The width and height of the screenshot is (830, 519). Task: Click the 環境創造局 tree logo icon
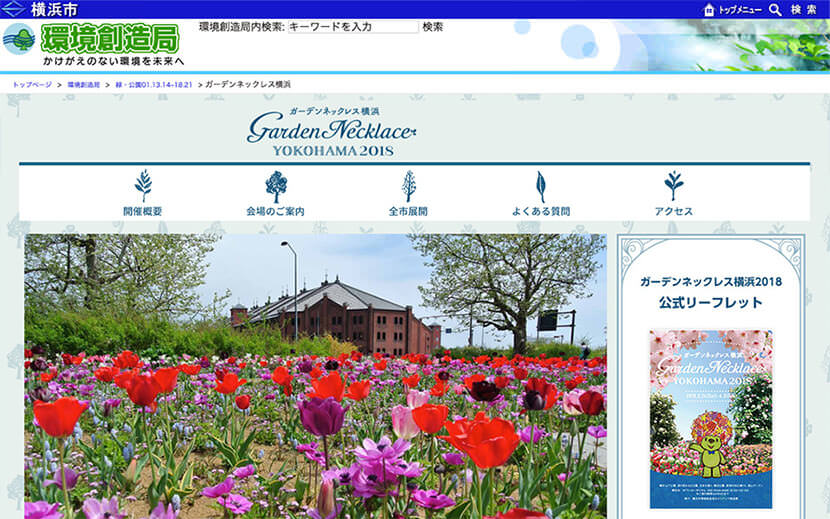[19, 39]
